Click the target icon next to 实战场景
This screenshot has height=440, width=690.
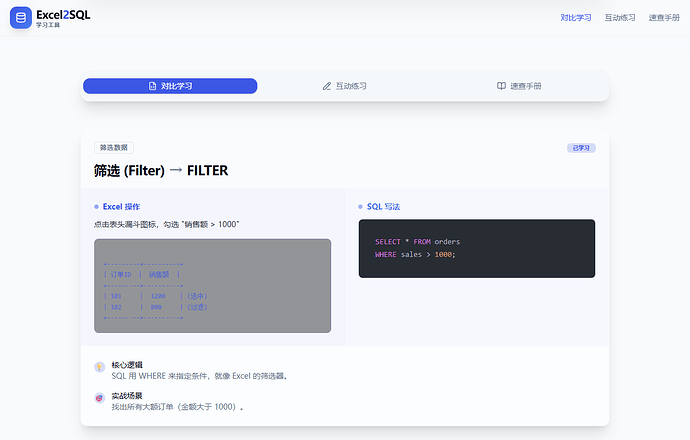pyautogui.click(x=99, y=398)
